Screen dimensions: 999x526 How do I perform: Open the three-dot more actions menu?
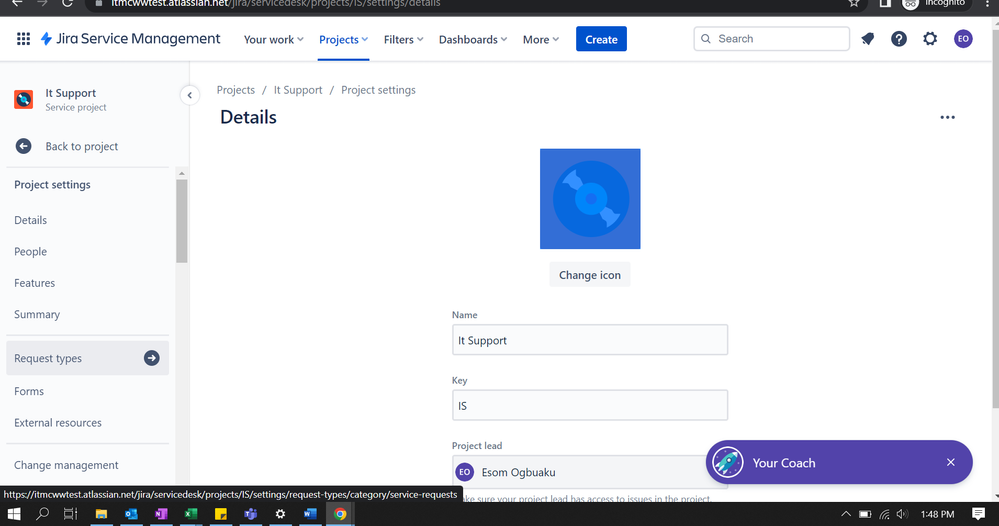[x=947, y=117]
